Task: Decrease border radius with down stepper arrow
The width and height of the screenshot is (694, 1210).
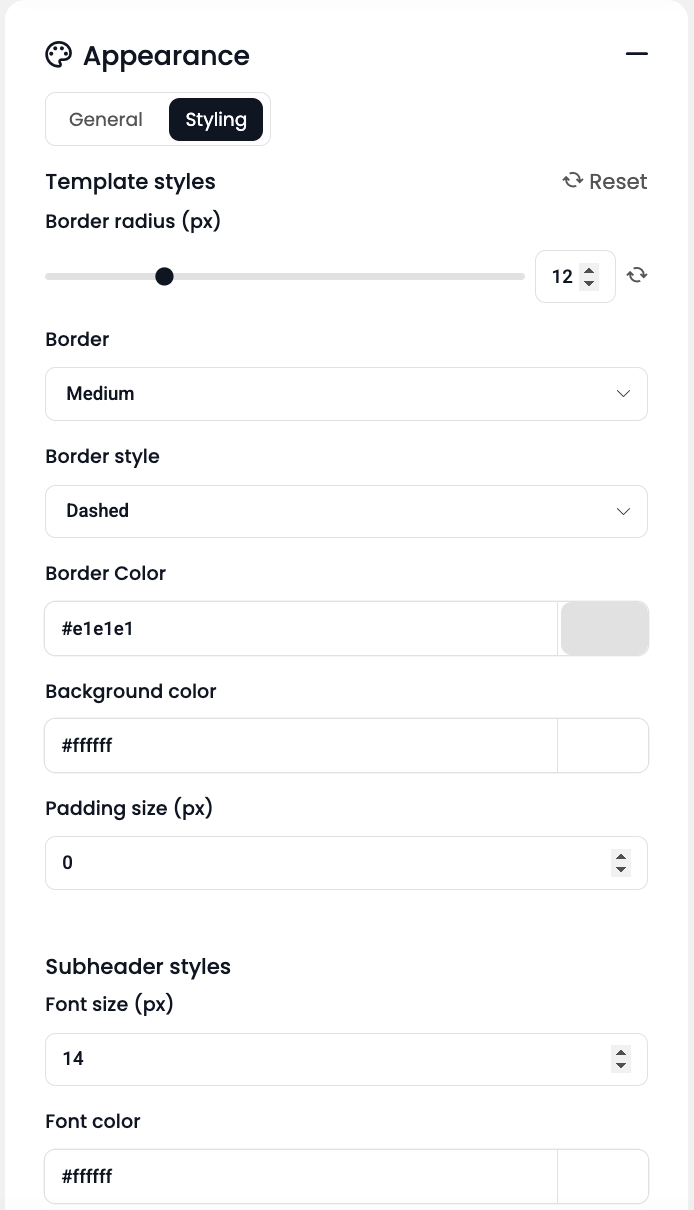Action: (x=589, y=284)
